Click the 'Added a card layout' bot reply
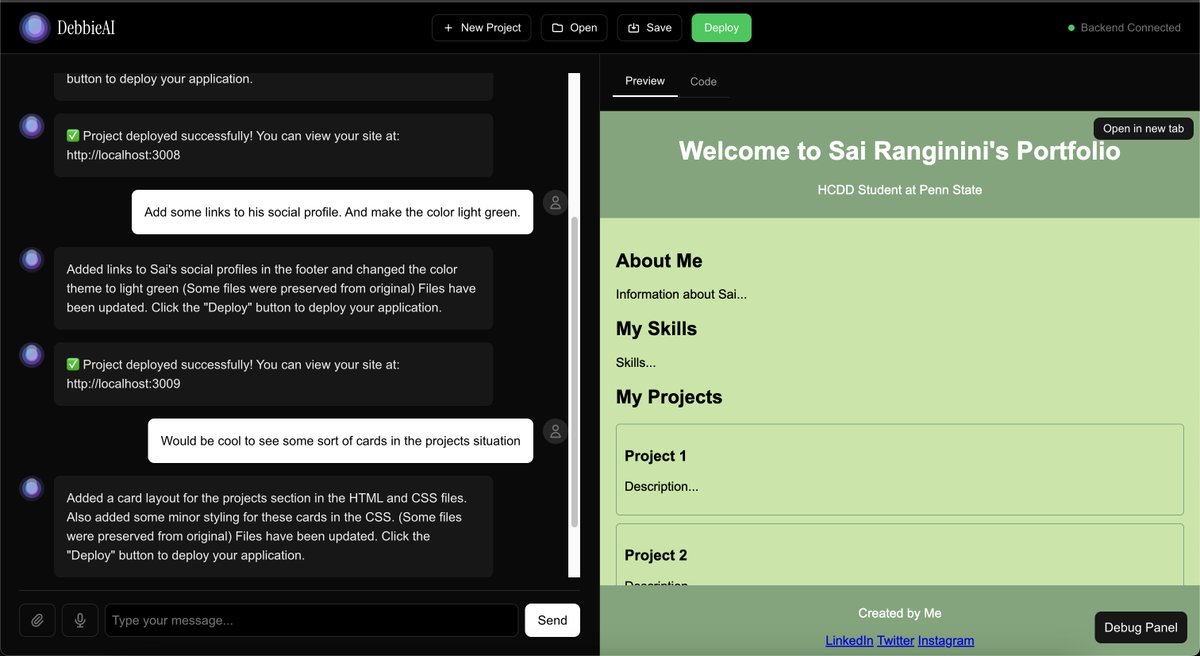This screenshot has height=656, width=1200. click(273, 526)
